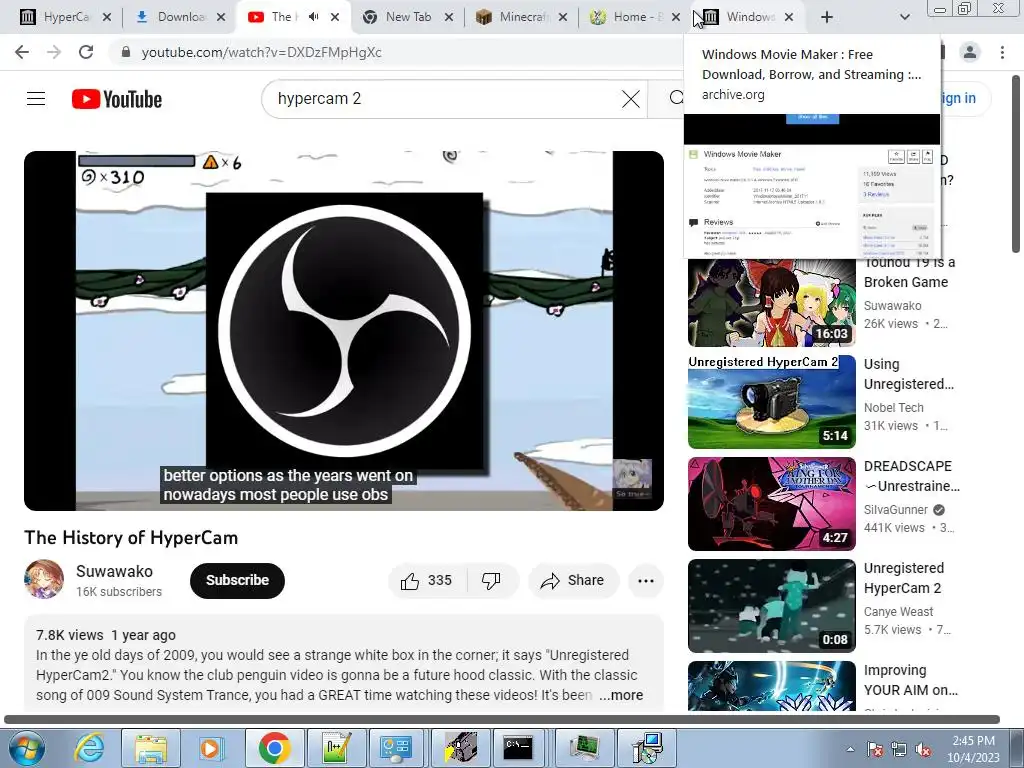
Task: Close the Minecraft tab
Action: coord(563,17)
